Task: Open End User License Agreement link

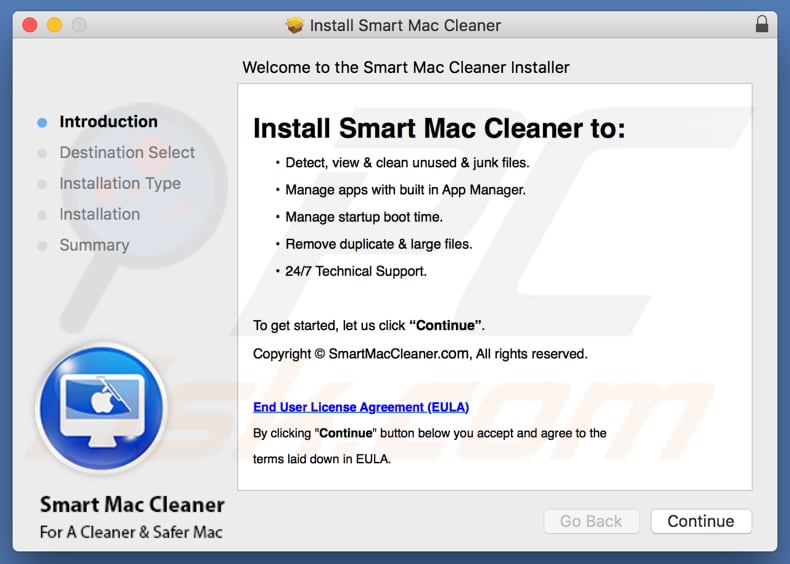Action: [361, 407]
